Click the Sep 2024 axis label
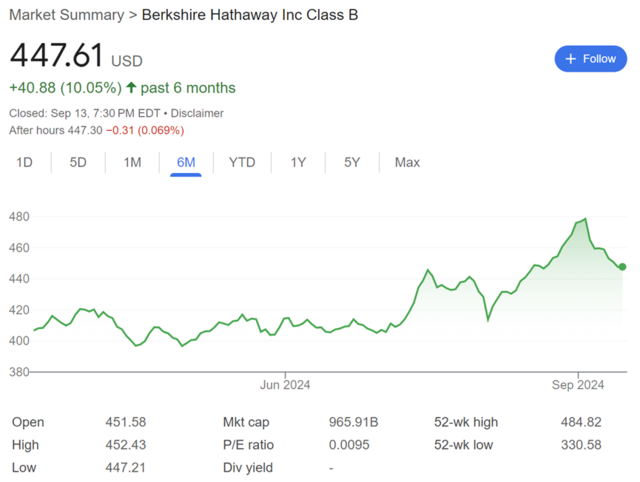 point(578,385)
